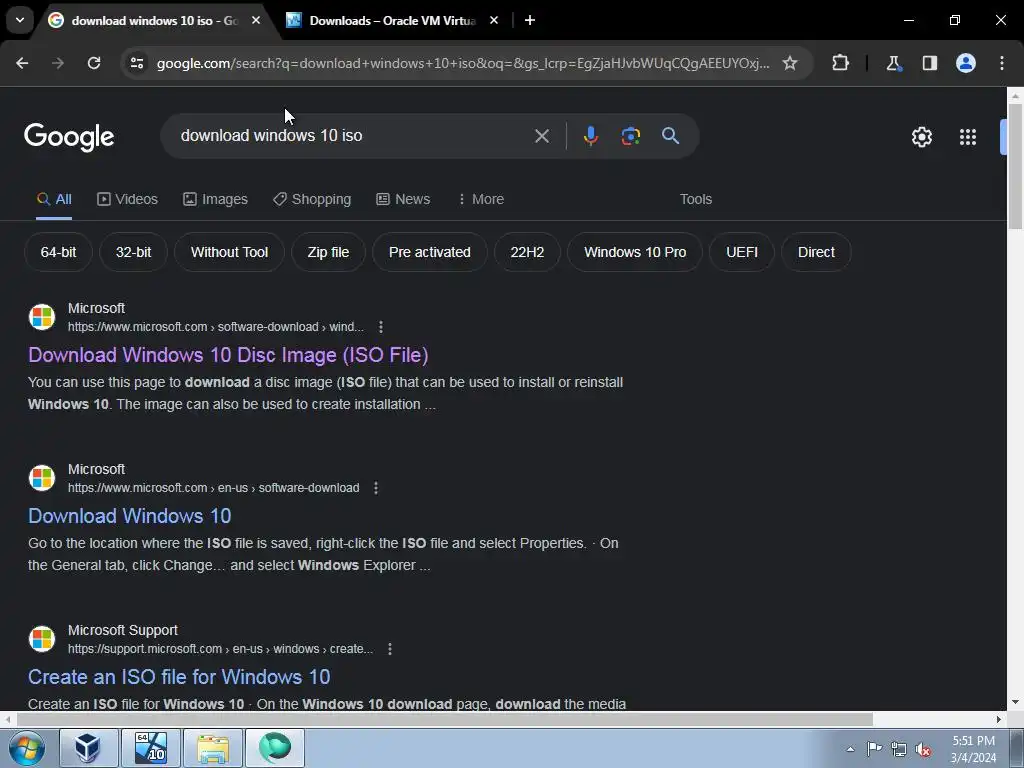Screen dimensions: 1024x768
Task: Apply the Direct filter chip
Action: coord(816,252)
